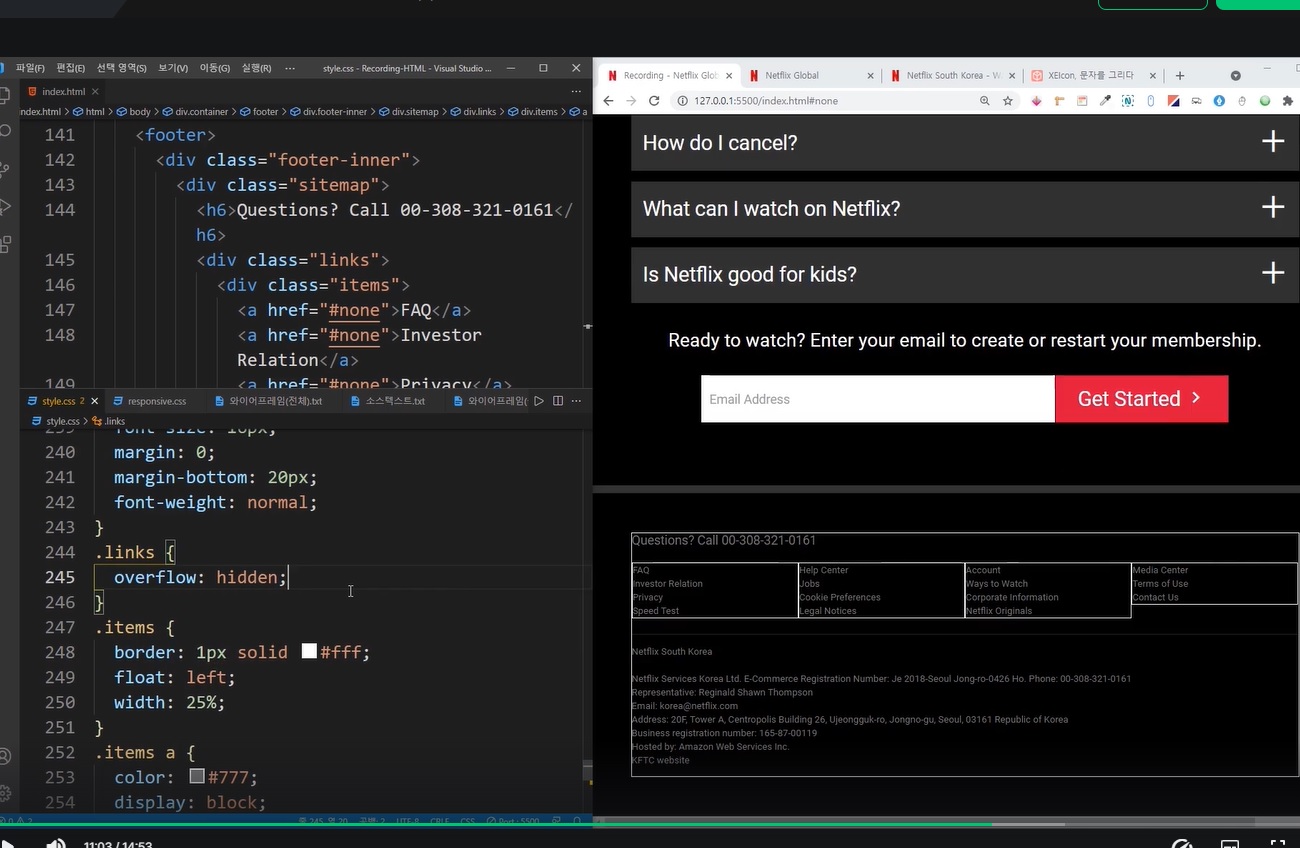Click 'overflow: hidden;' on line 245
This screenshot has width=1300, height=848.
pyautogui.click(x=200, y=577)
